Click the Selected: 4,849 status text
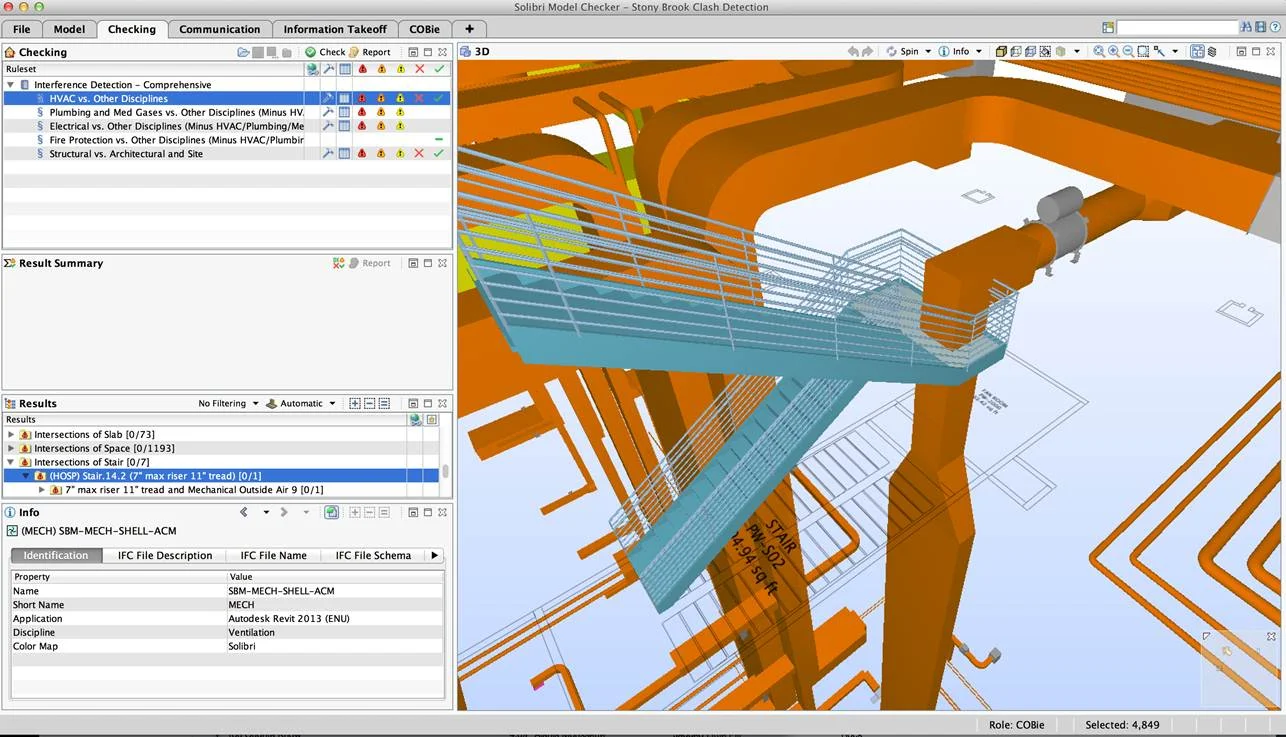This screenshot has width=1286, height=737. coord(1122,724)
